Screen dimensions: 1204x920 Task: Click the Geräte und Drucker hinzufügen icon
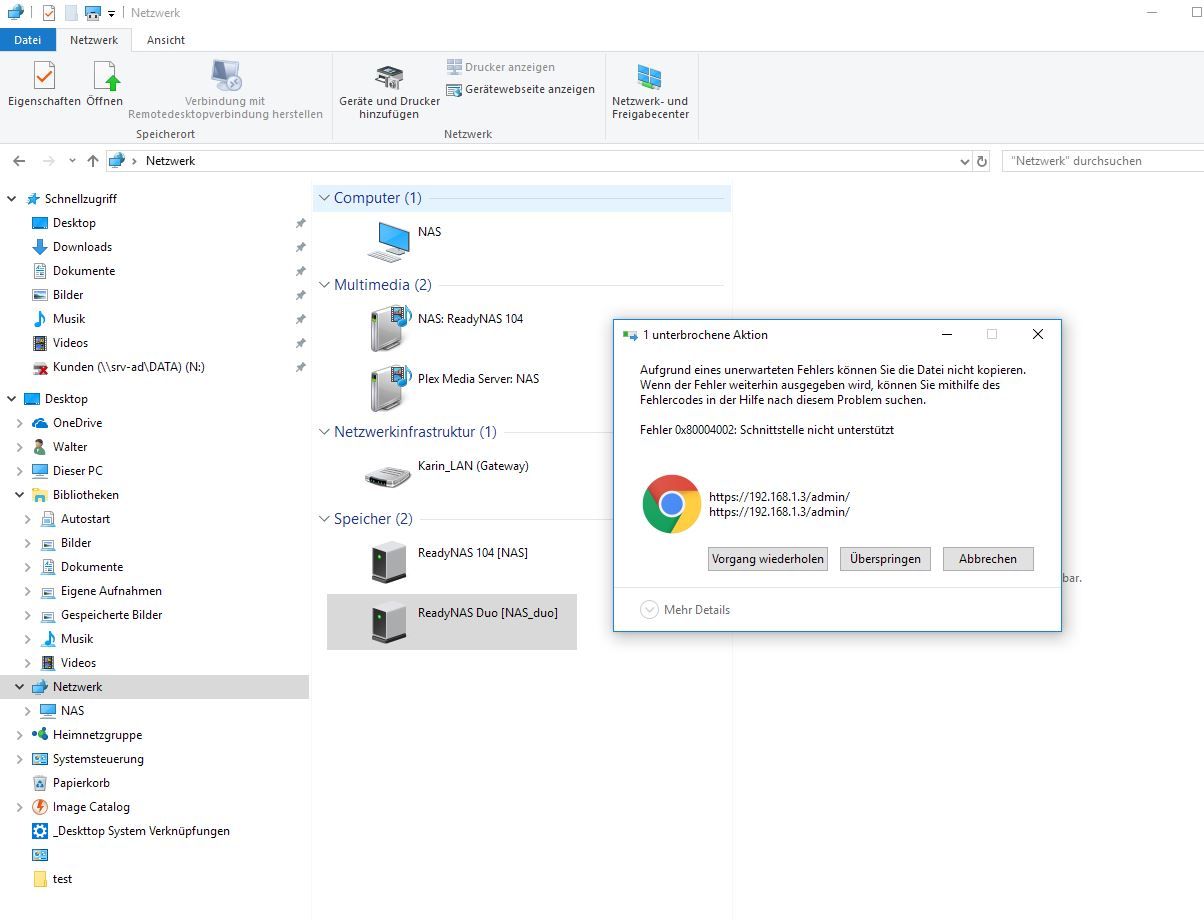pyautogui.click(x=388, y=90)
